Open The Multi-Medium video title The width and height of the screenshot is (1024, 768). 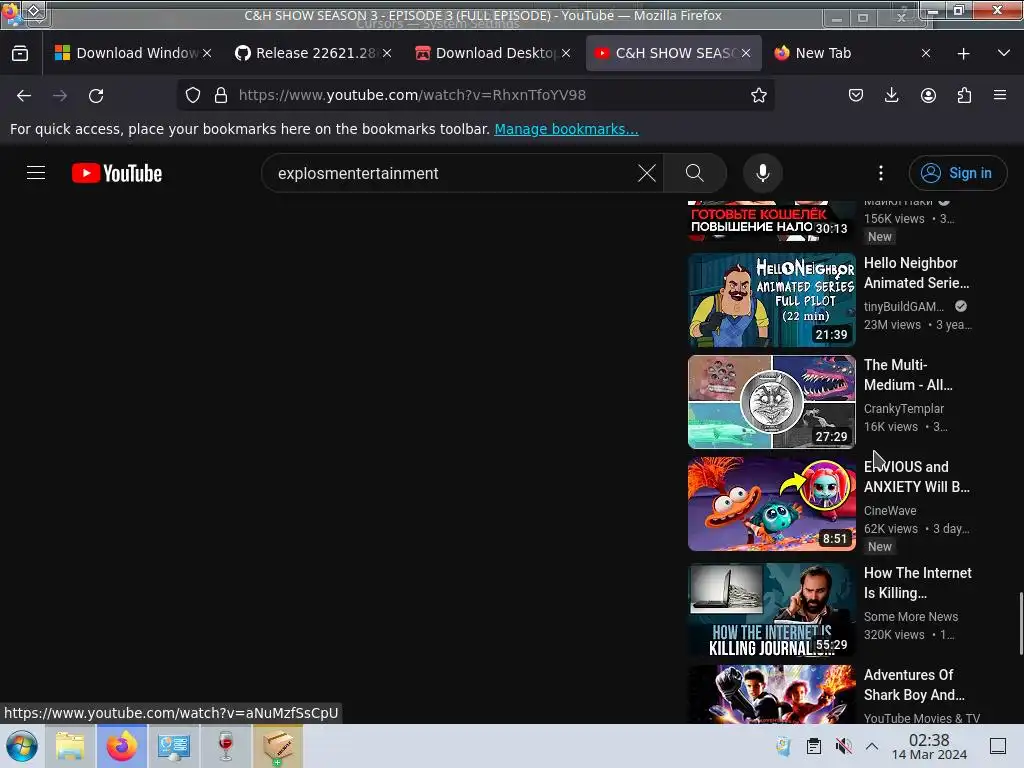(908, 375)
